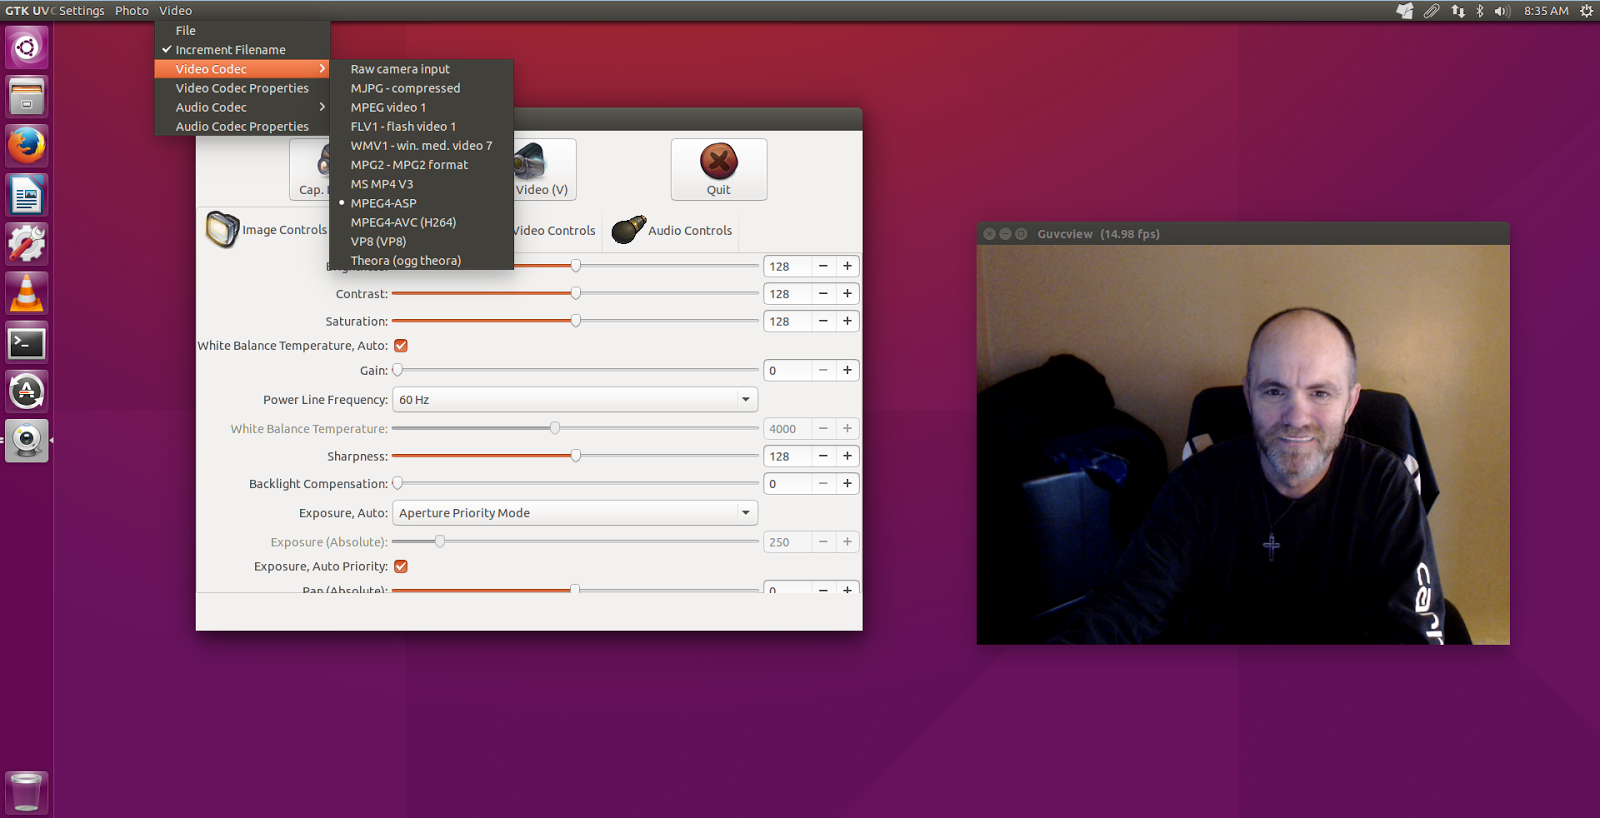Toggle Exposure Auto Priority checkbox
1600x818 pixels.
coord(401,566)
